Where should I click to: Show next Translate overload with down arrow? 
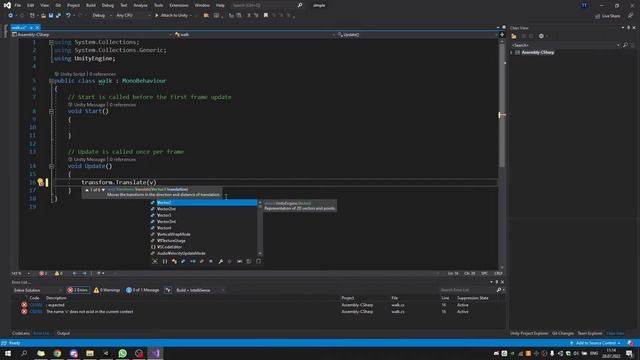click(103, 190)
